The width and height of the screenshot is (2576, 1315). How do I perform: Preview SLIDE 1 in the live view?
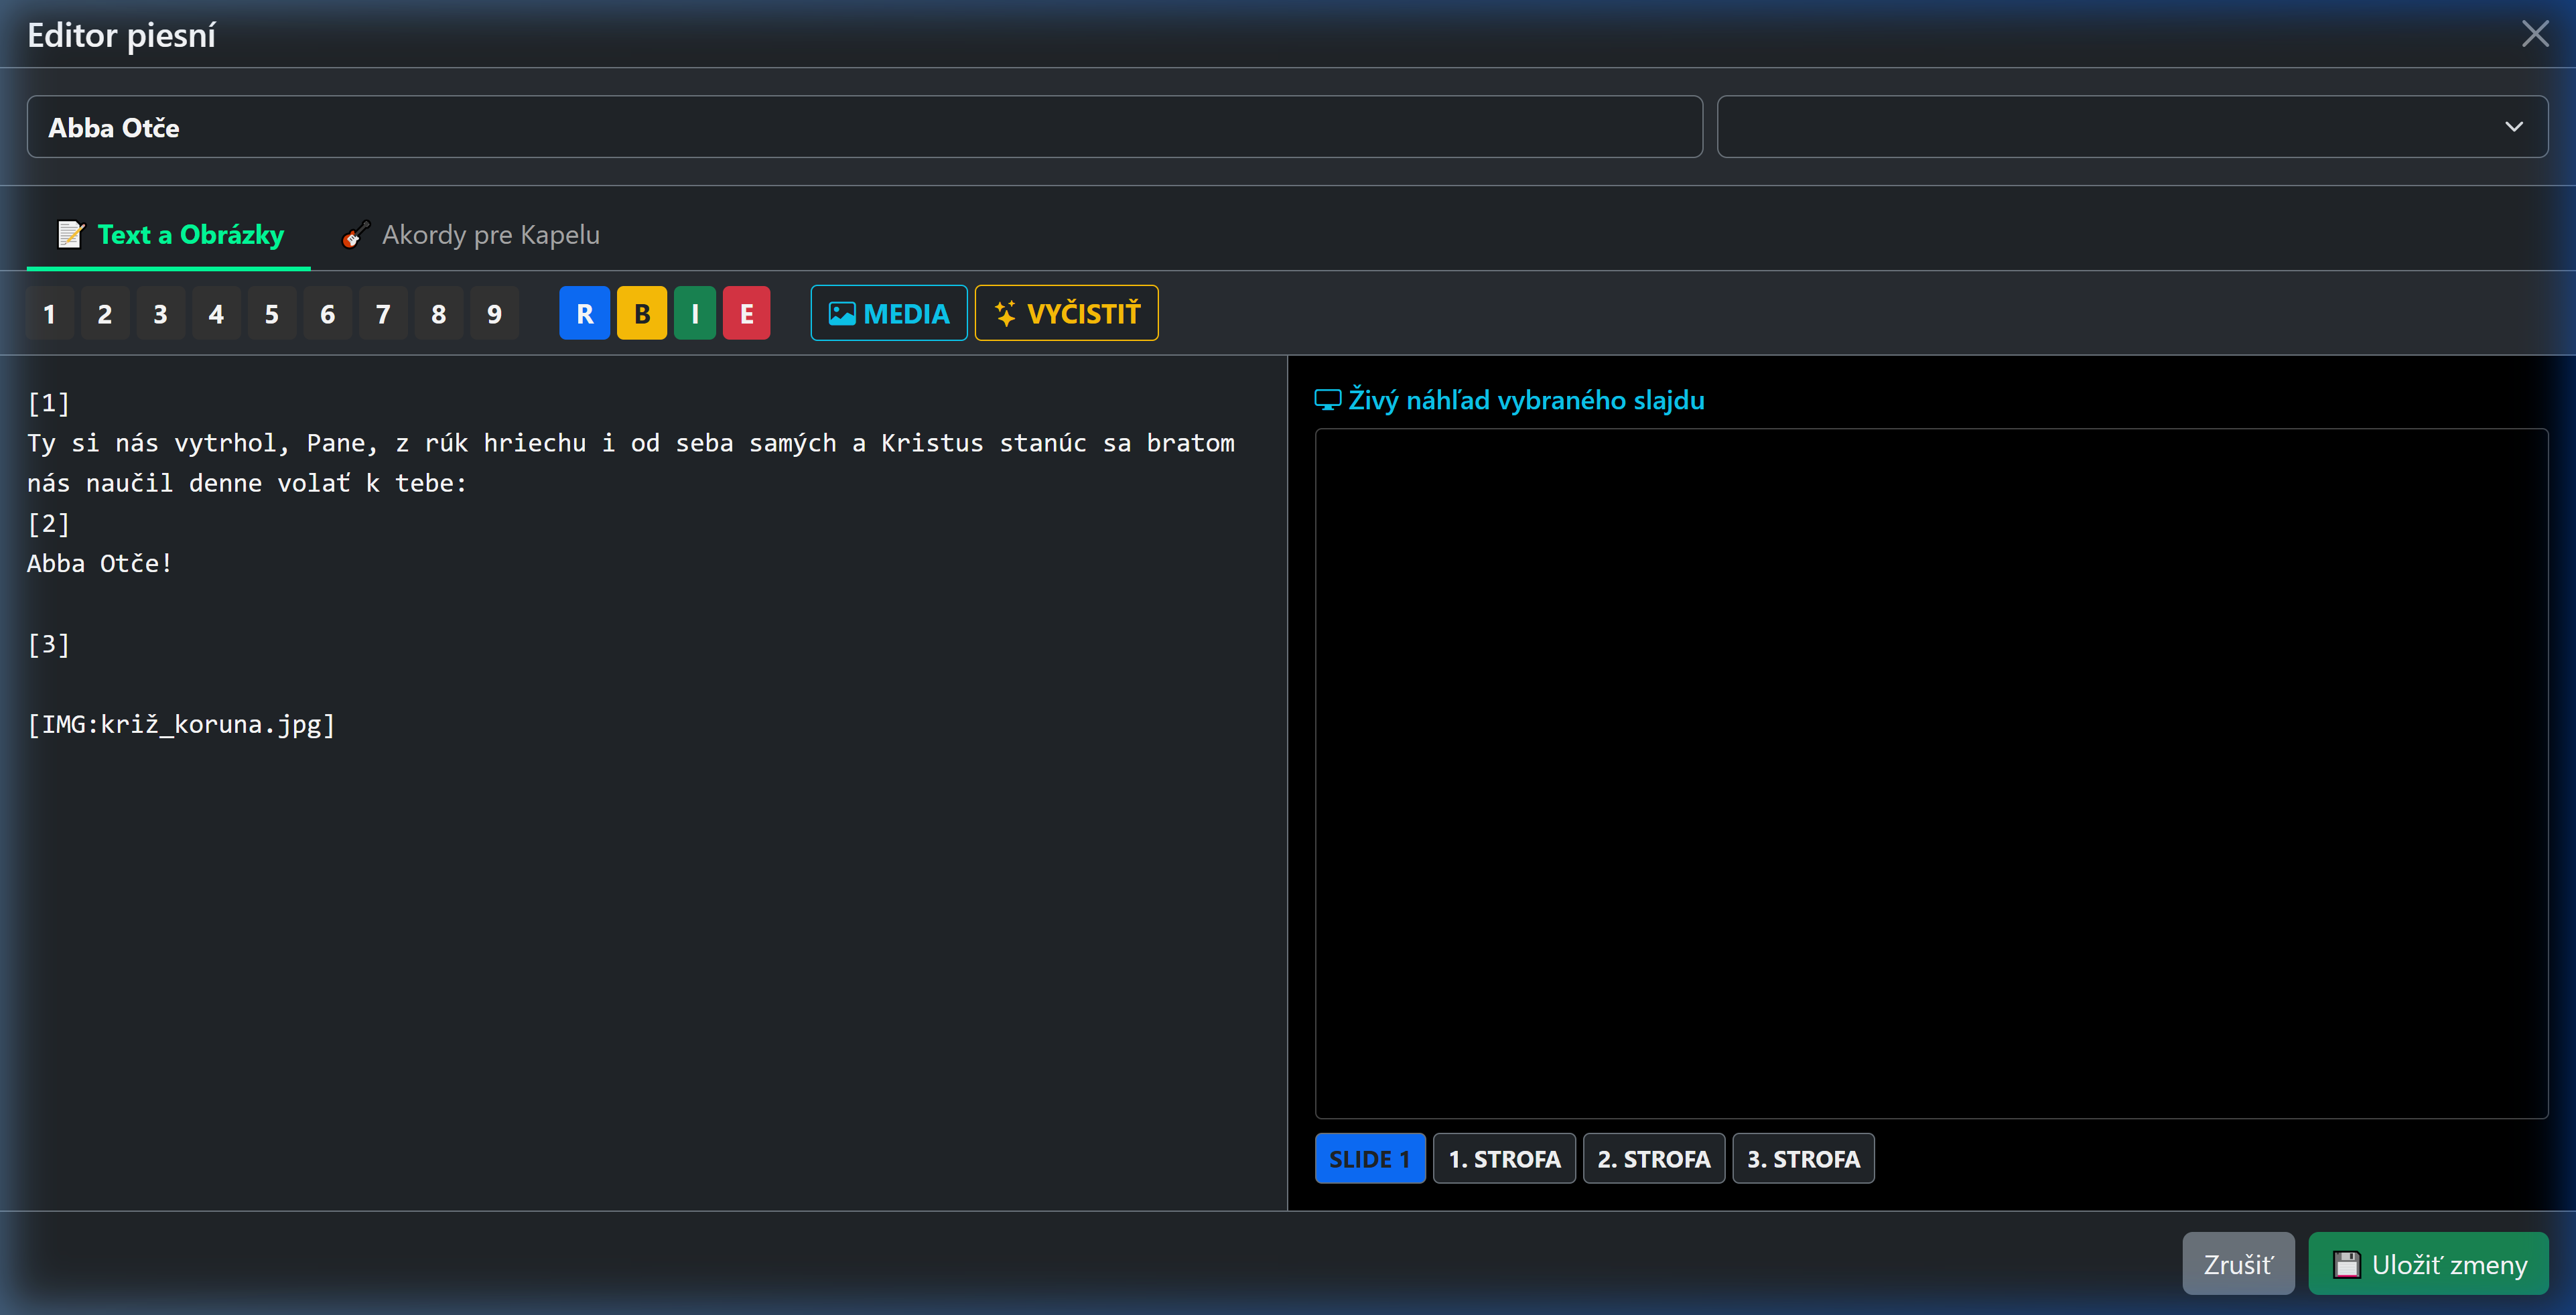1369,1158
